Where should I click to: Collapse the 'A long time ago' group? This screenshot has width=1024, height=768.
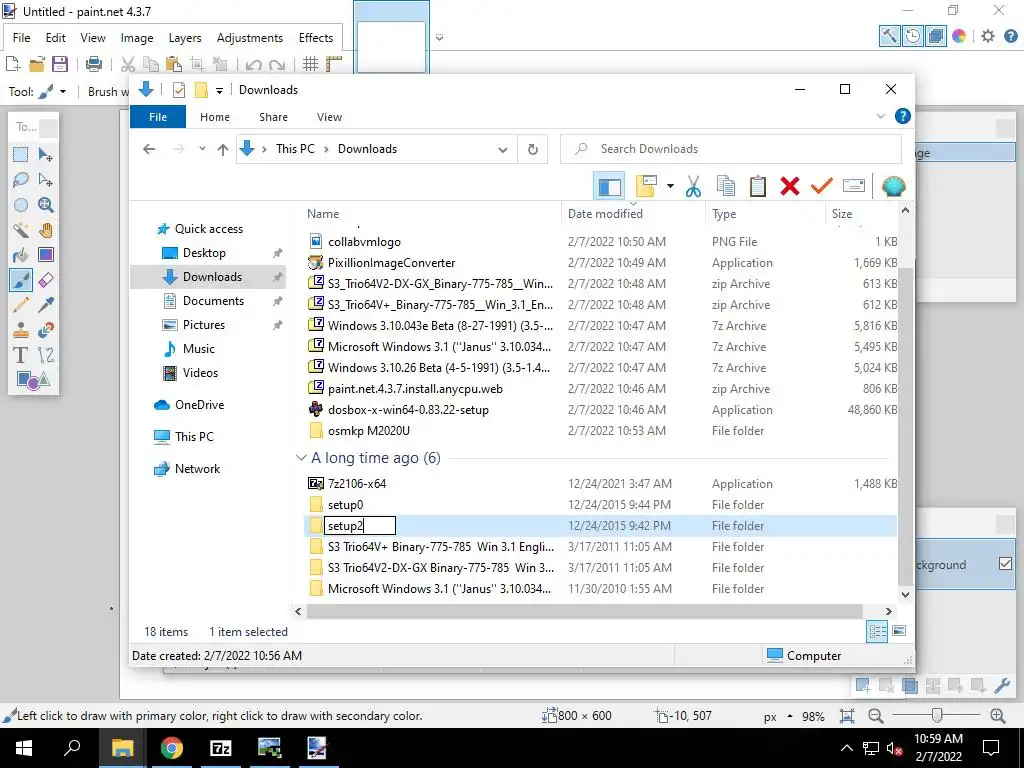tap(301, 458)
